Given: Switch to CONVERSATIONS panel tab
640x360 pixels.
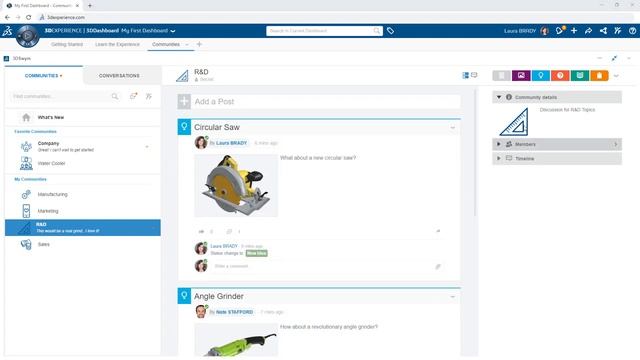Looking at the screenshot, I should (x=119, y=76).
